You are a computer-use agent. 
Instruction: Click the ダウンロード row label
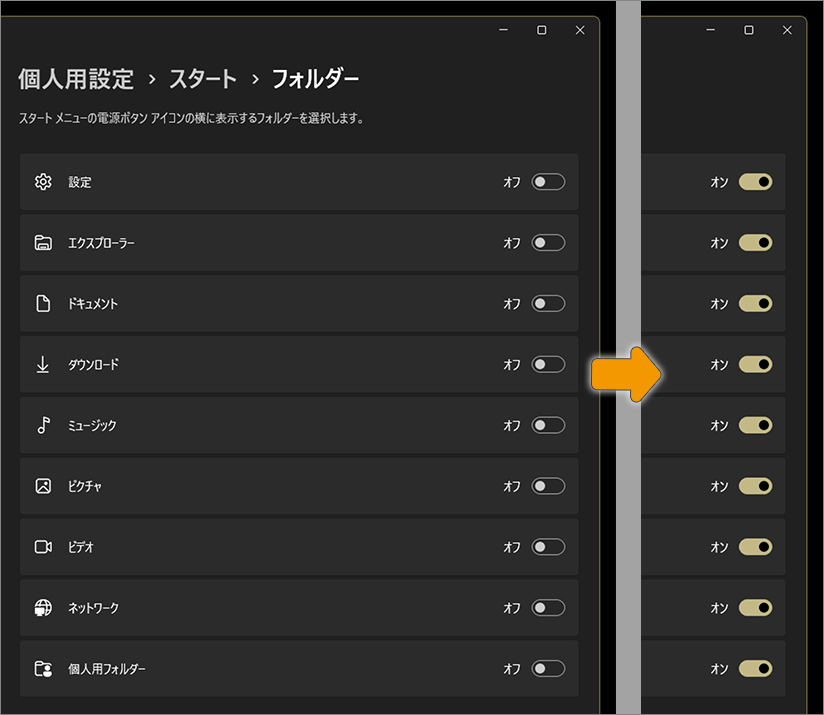94,365
